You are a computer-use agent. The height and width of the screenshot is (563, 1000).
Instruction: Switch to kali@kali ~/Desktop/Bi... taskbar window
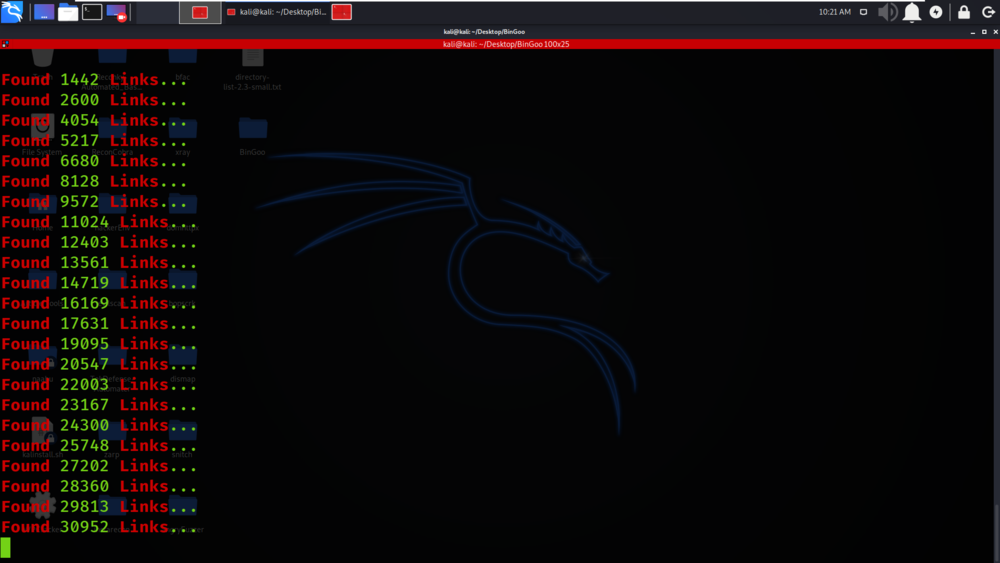coord(277,12)
